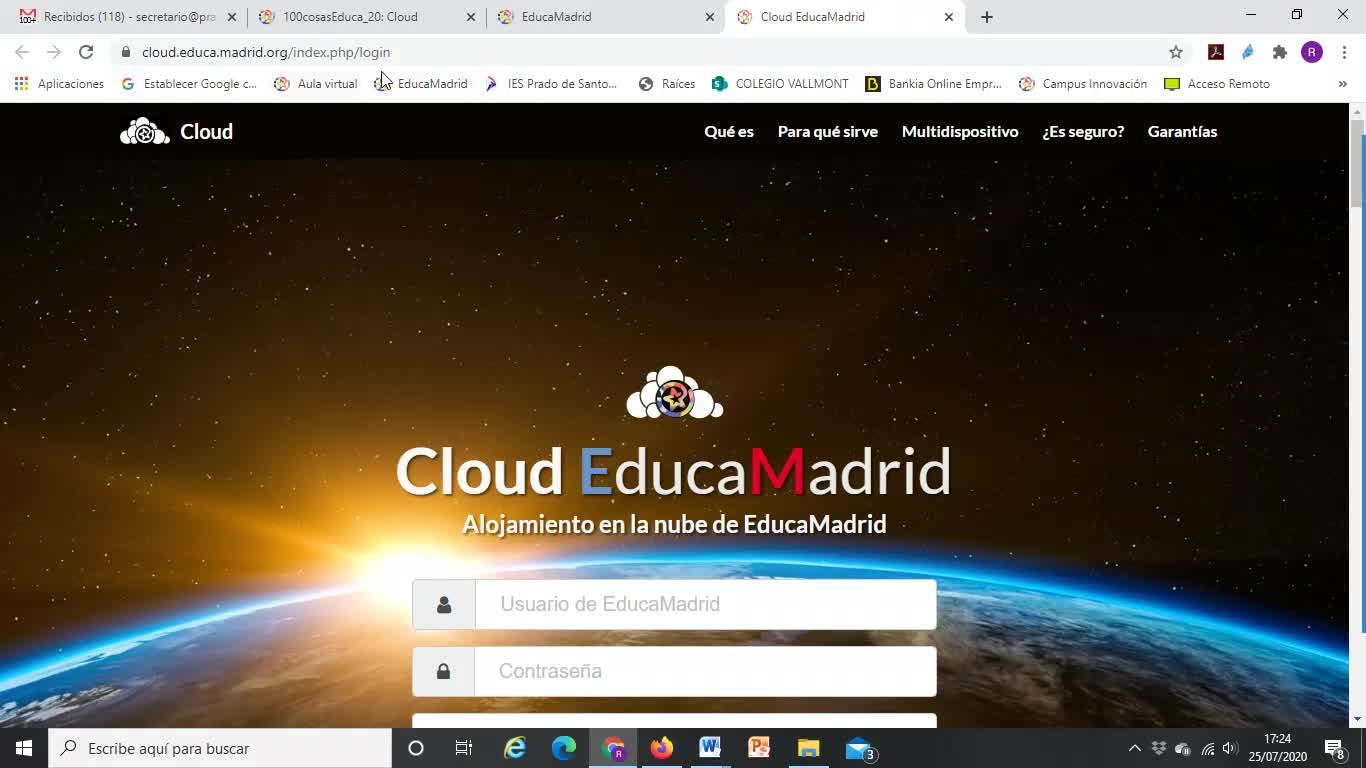1366x768 pixels.
Task: Open the Raíces bookmark
Action: pos(667,84)
